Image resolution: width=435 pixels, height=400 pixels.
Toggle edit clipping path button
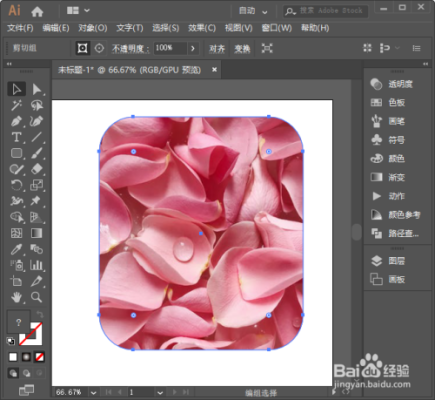pyautogui.click(x=82, y=48)
